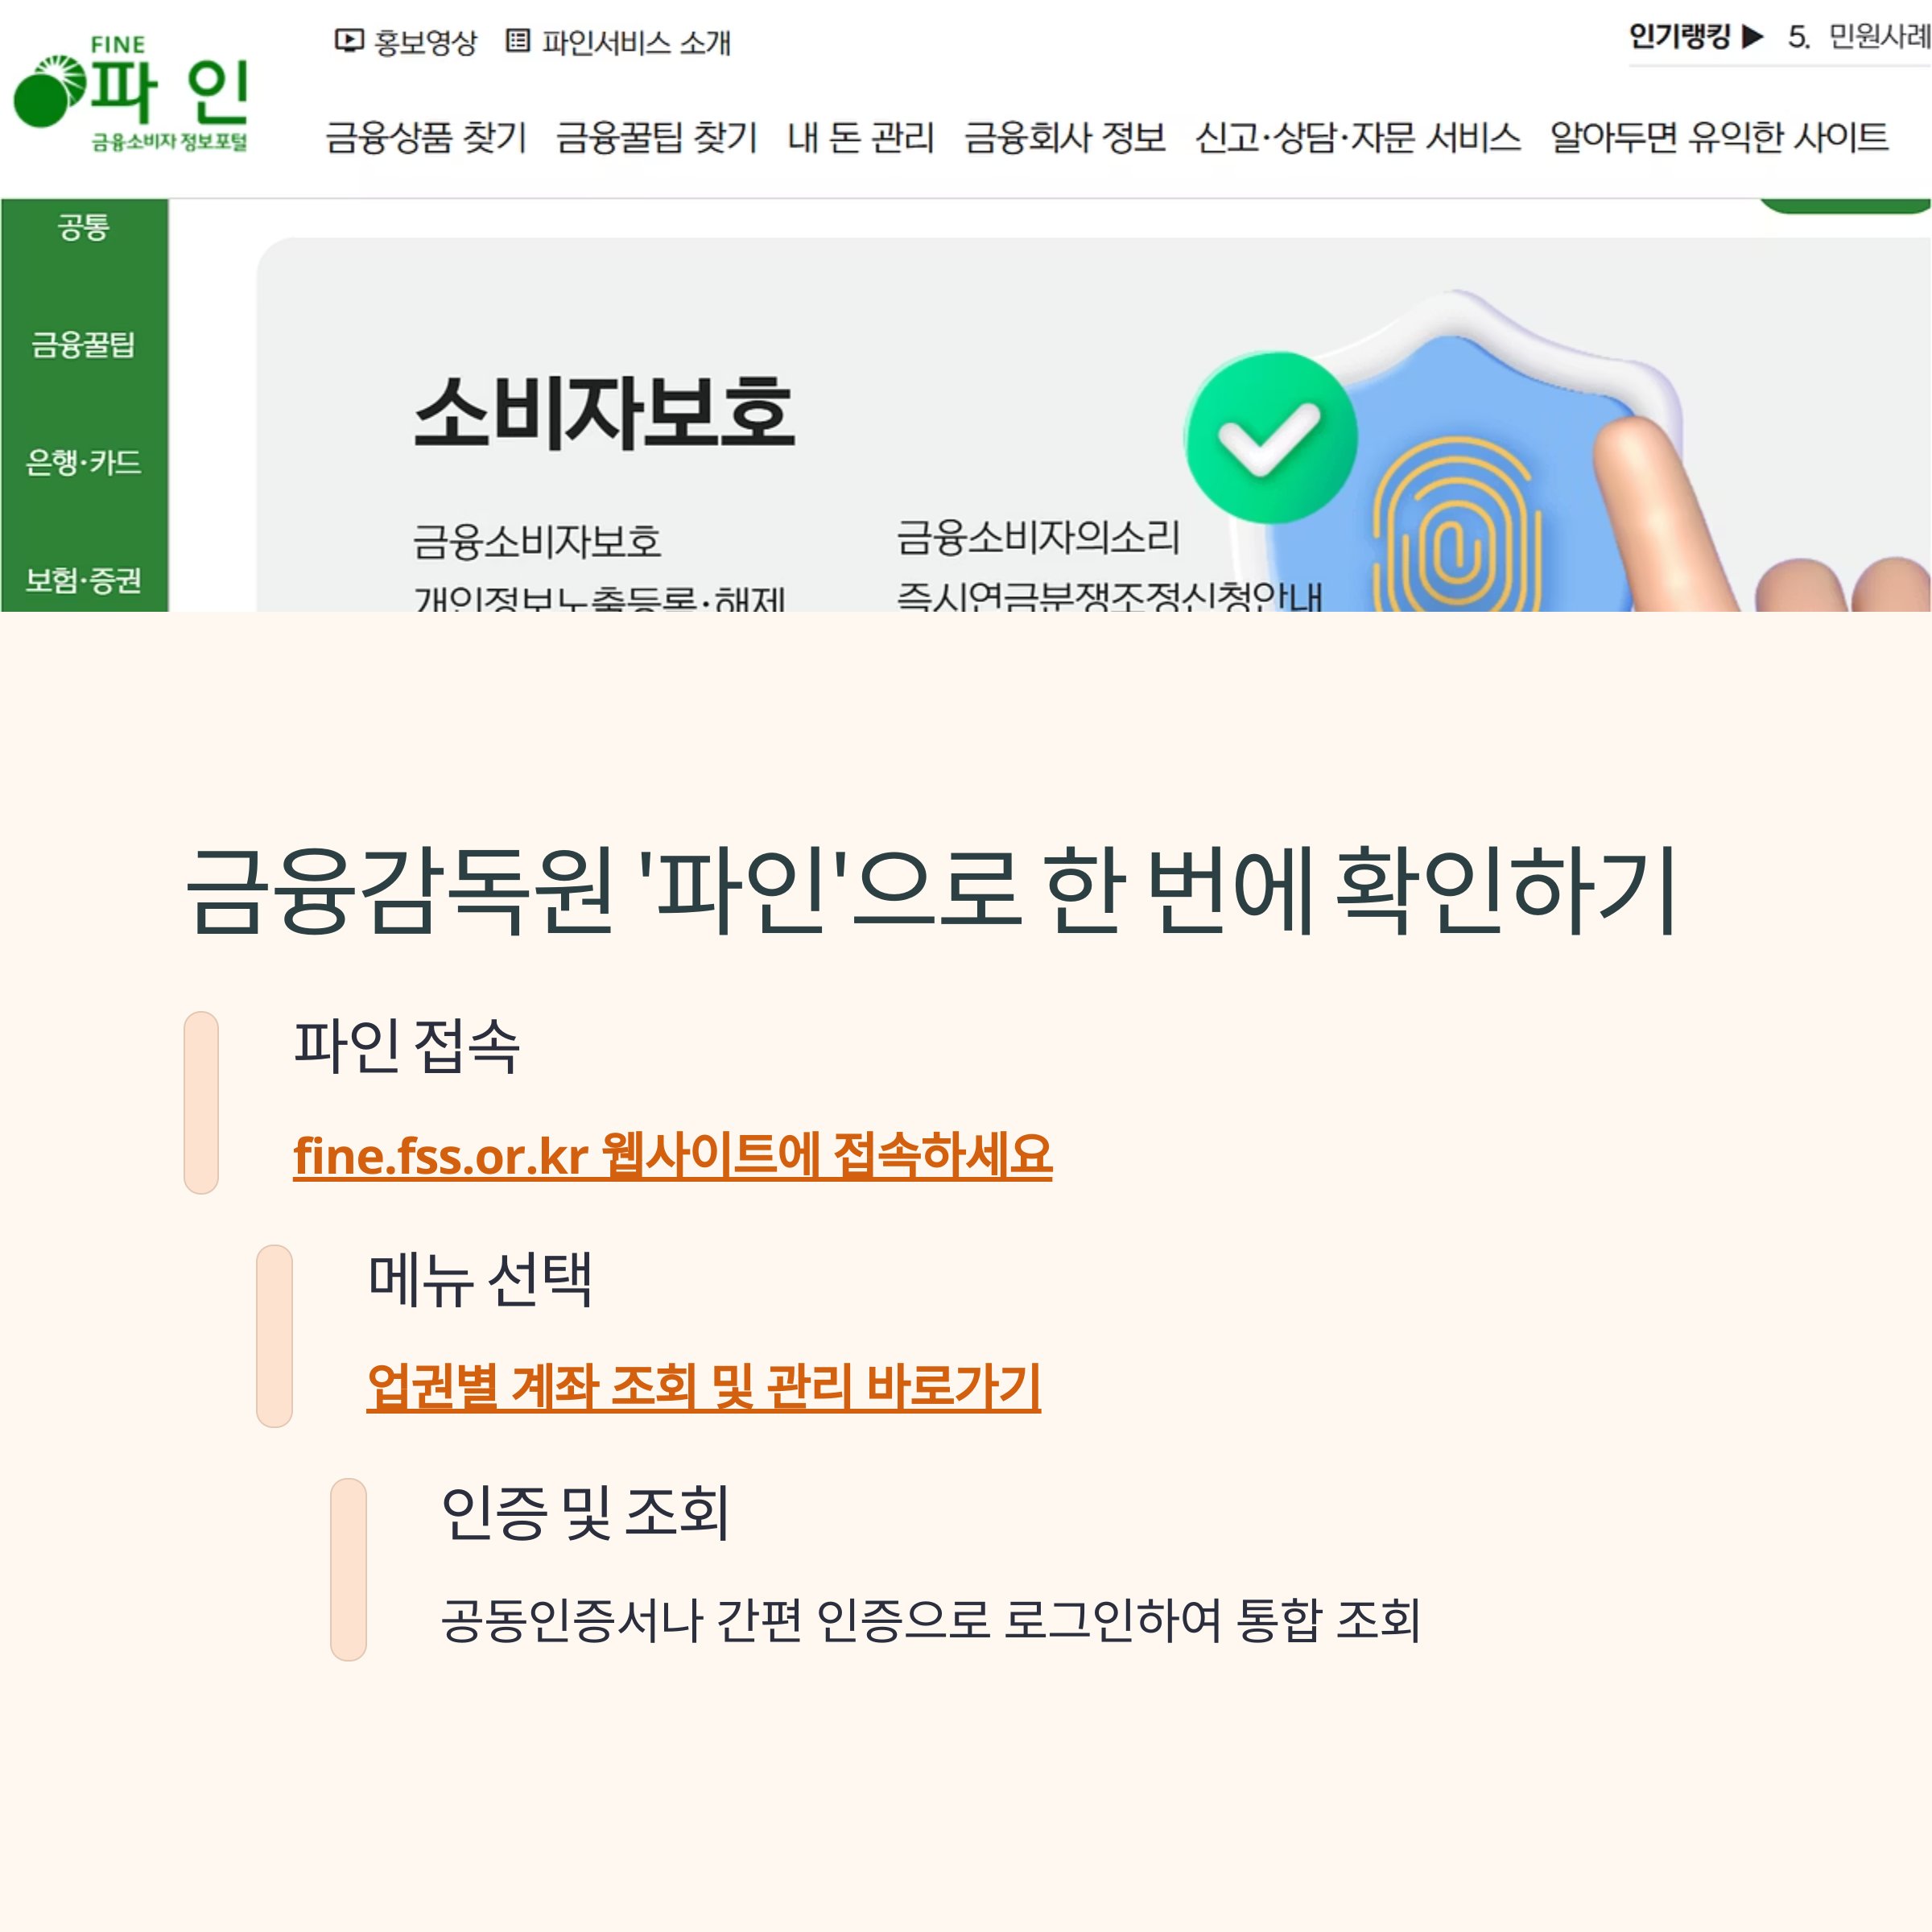Click the 인기랭킹 play arrow icon
The width and height of the screenshot is (1932, 1932).
pos(1751,37)
